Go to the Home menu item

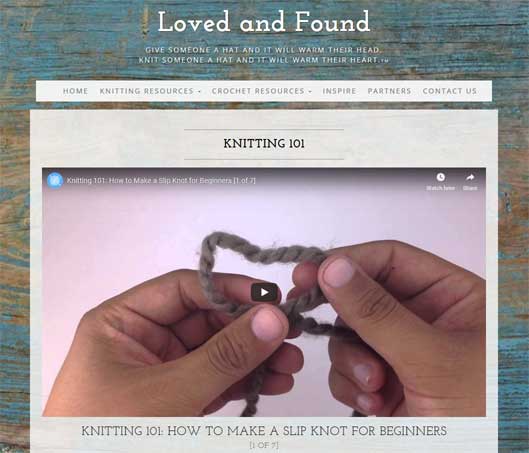click(76, 91)
